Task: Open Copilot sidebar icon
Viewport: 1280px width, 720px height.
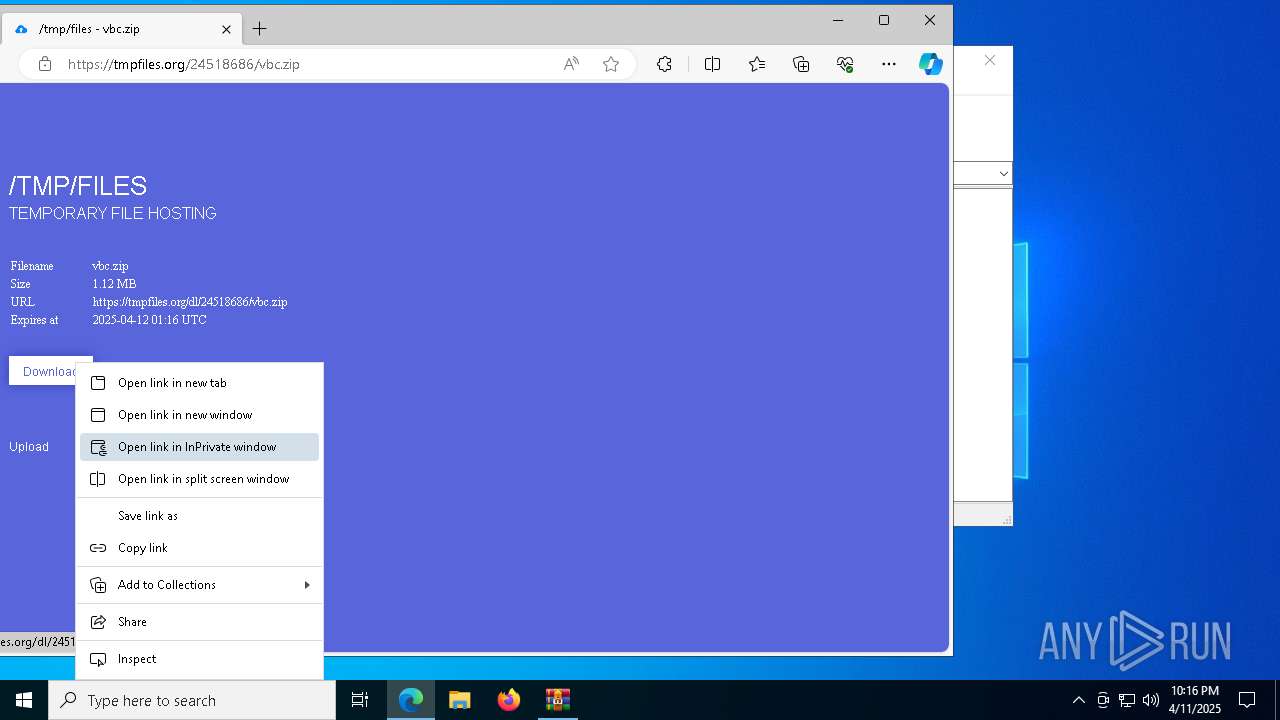Action: 931,64
